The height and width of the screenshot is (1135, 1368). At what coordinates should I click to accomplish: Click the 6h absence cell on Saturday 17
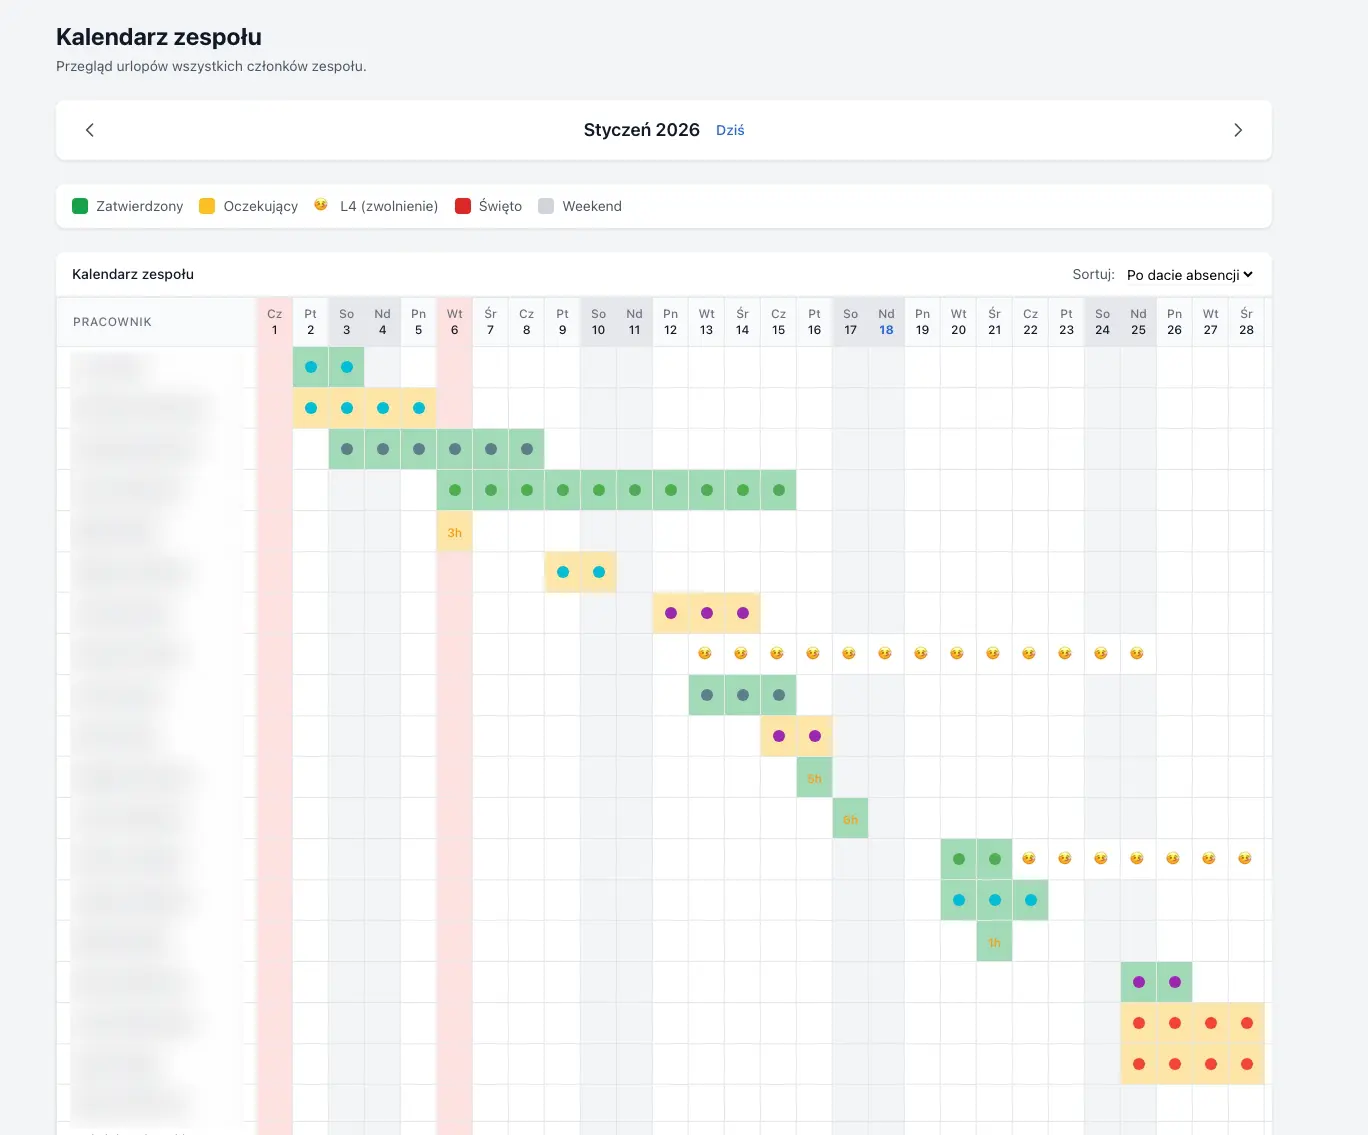850,819
